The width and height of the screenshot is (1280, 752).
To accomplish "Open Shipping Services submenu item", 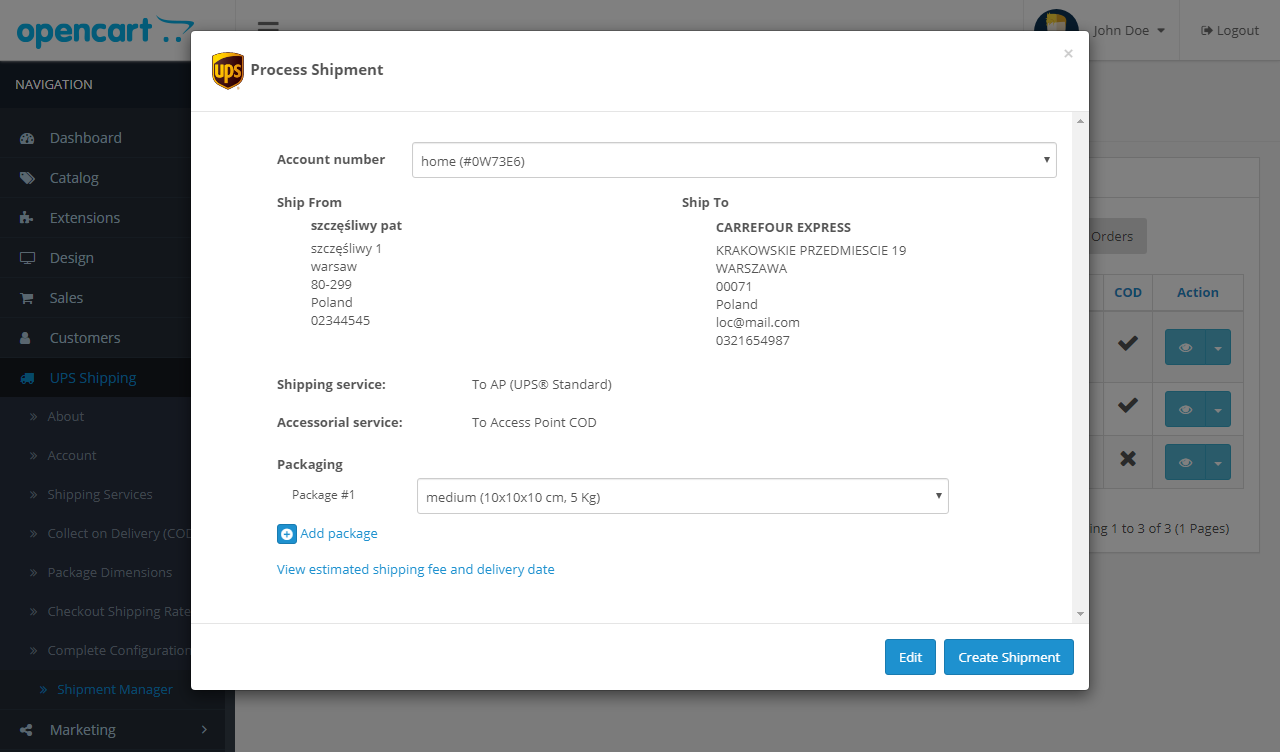I will point(100,494).
